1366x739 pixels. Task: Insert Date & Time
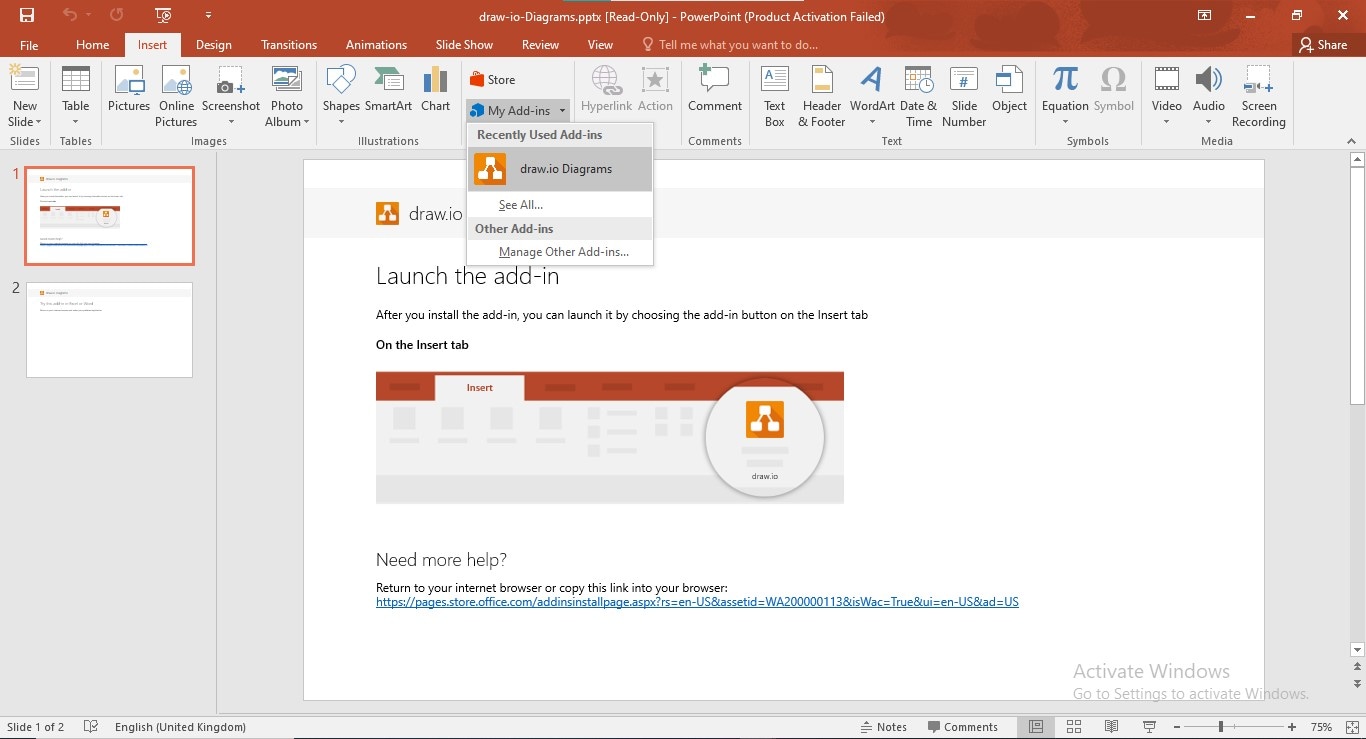coord(918,96)
